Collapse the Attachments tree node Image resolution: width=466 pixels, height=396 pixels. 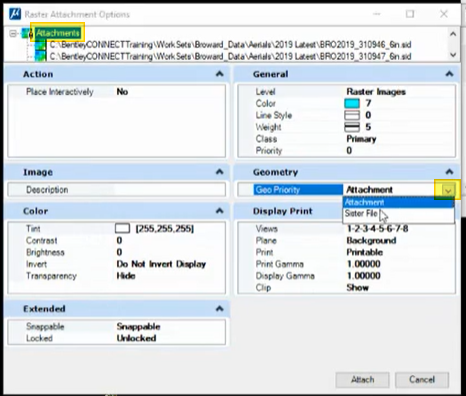pos(13,33)
